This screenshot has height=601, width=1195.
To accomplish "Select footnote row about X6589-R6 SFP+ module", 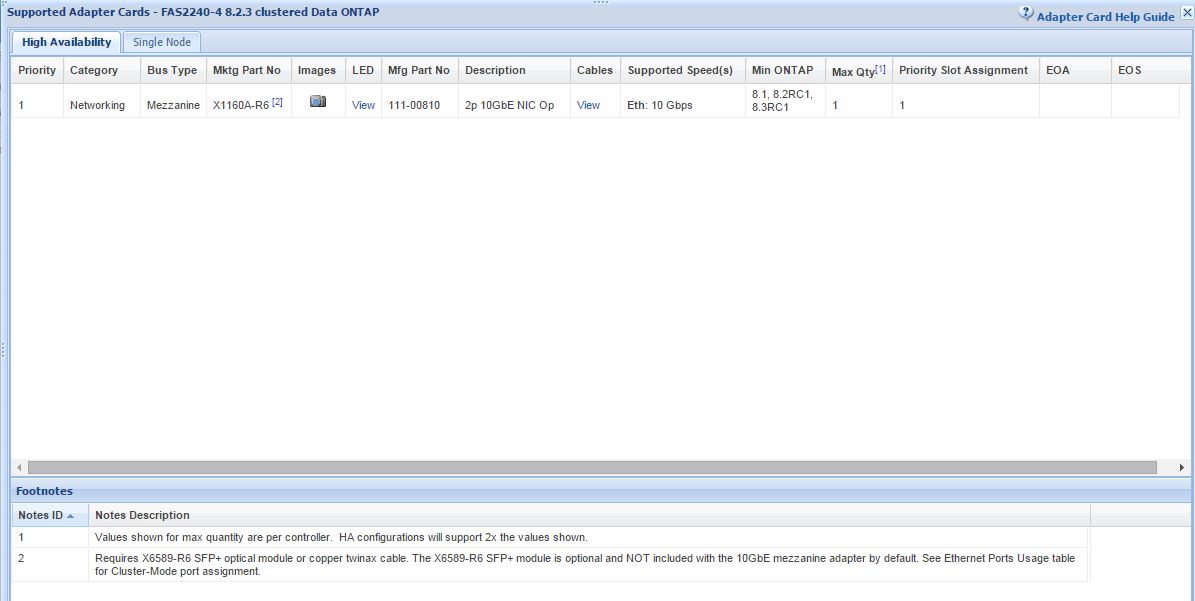I will (x=549, y=564).
